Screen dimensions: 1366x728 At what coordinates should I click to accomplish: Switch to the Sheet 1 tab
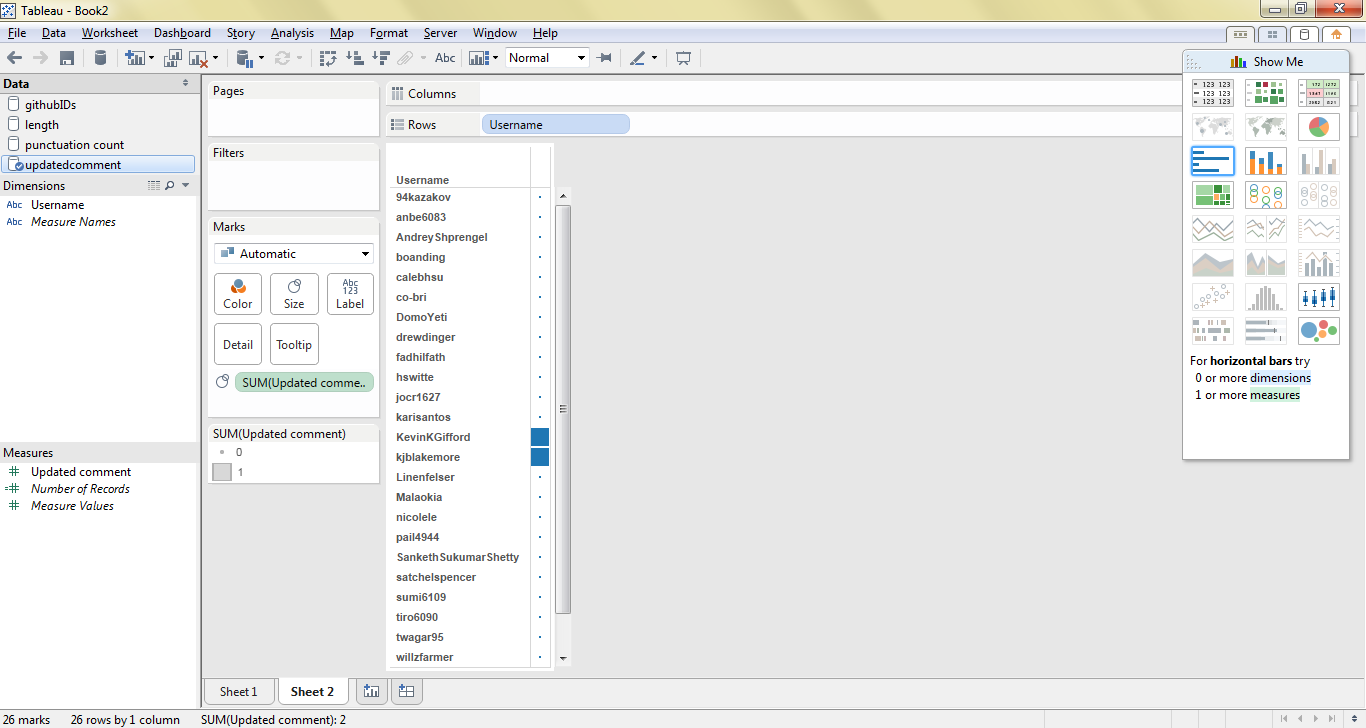pyautogui.click(x=239, y=691)
